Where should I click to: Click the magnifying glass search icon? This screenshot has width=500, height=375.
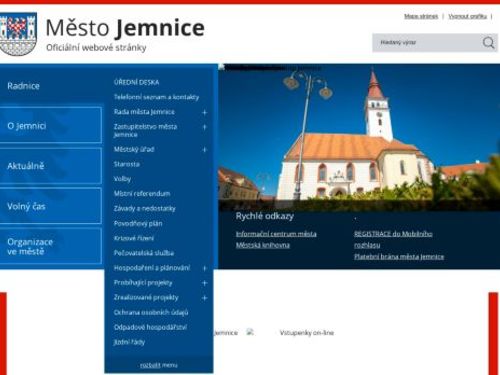[x=488, y=43]
